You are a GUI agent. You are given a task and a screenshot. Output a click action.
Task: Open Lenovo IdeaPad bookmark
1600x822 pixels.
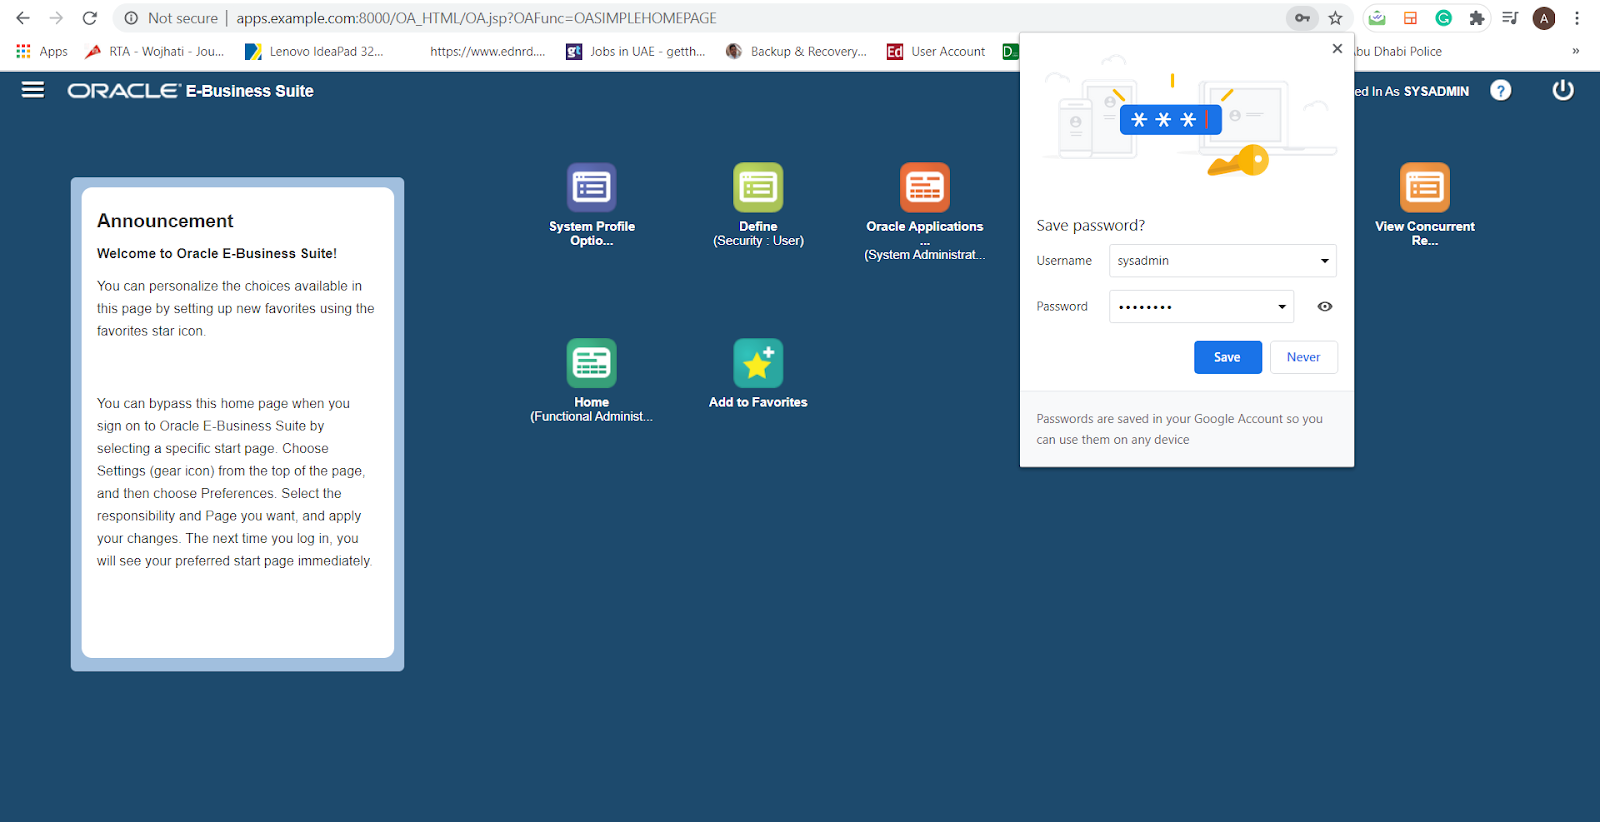314,51
